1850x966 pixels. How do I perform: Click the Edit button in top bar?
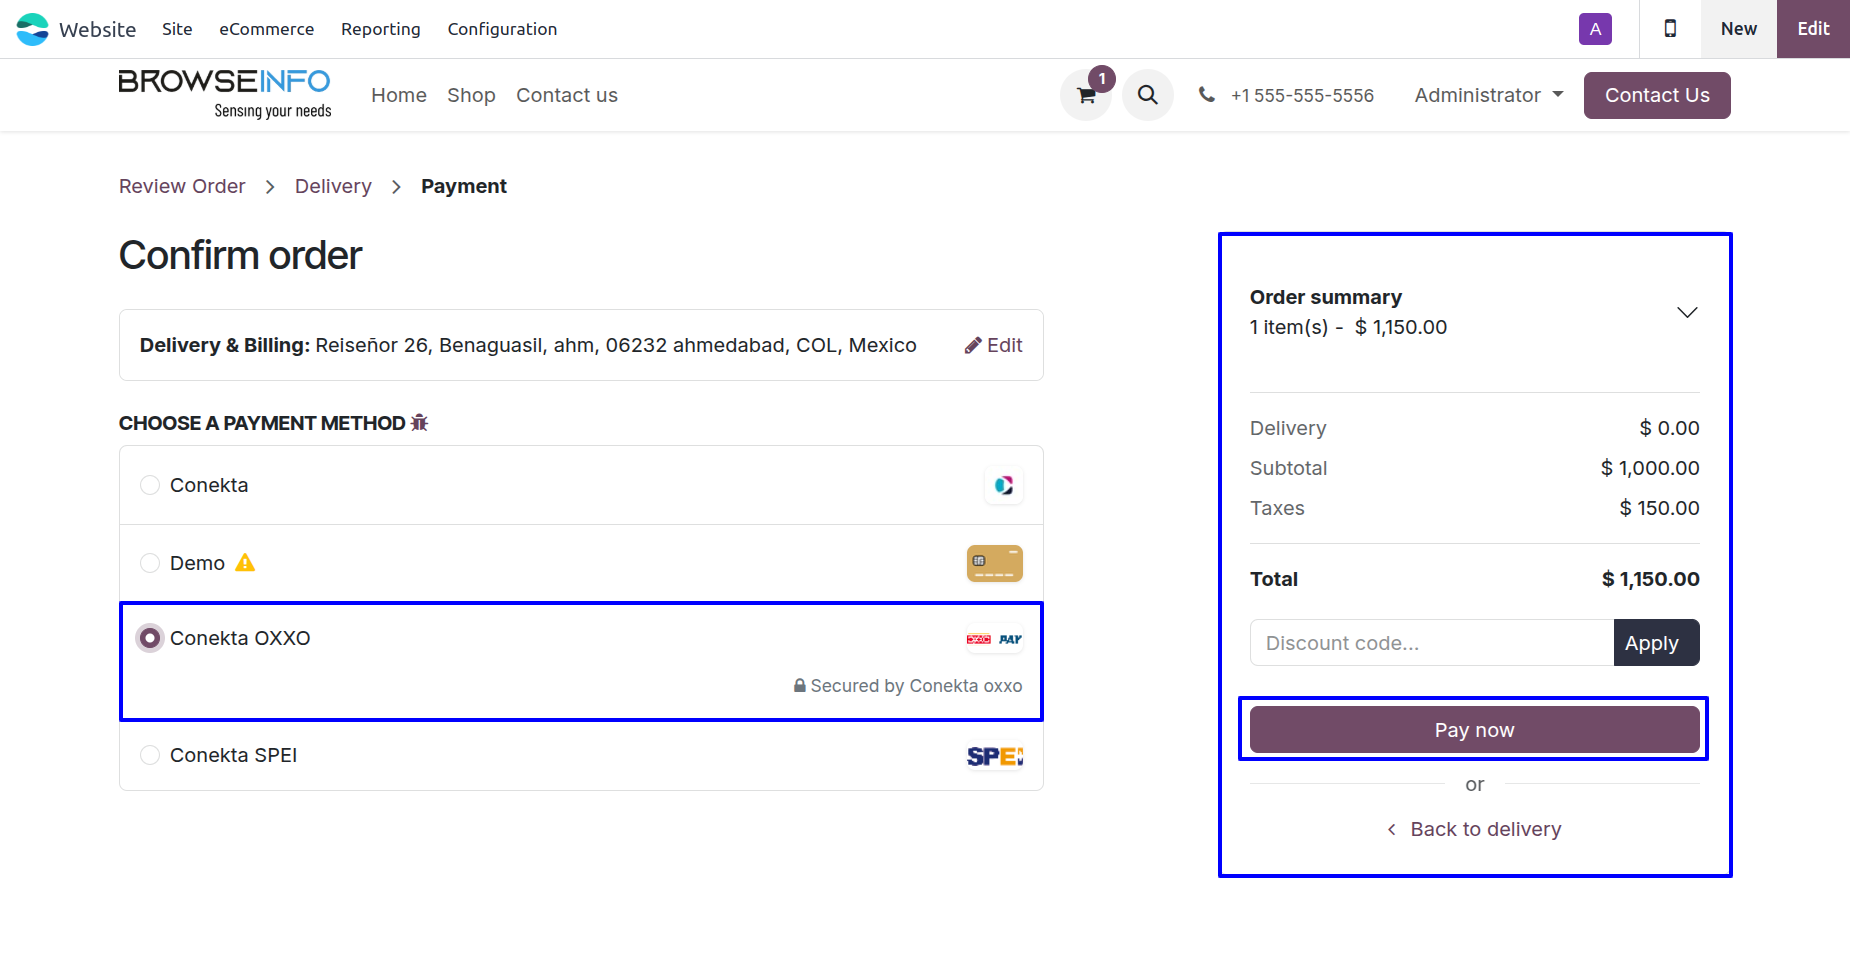[x=1813, y=29]
